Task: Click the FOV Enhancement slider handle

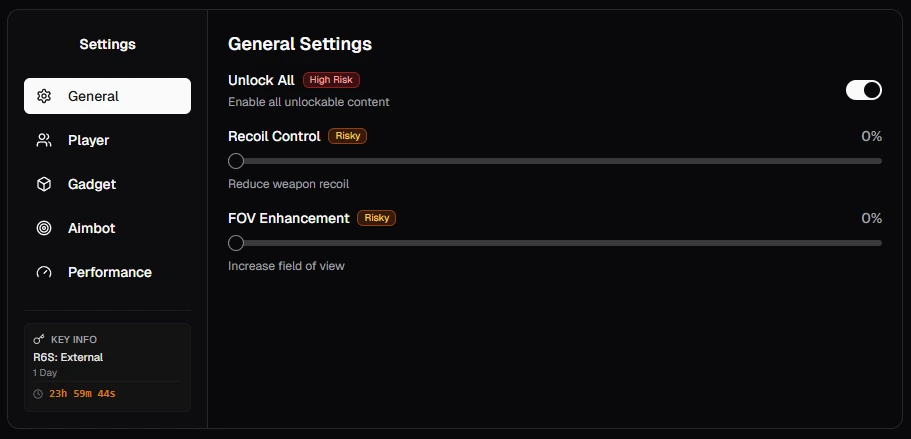Action: [236, 243]
